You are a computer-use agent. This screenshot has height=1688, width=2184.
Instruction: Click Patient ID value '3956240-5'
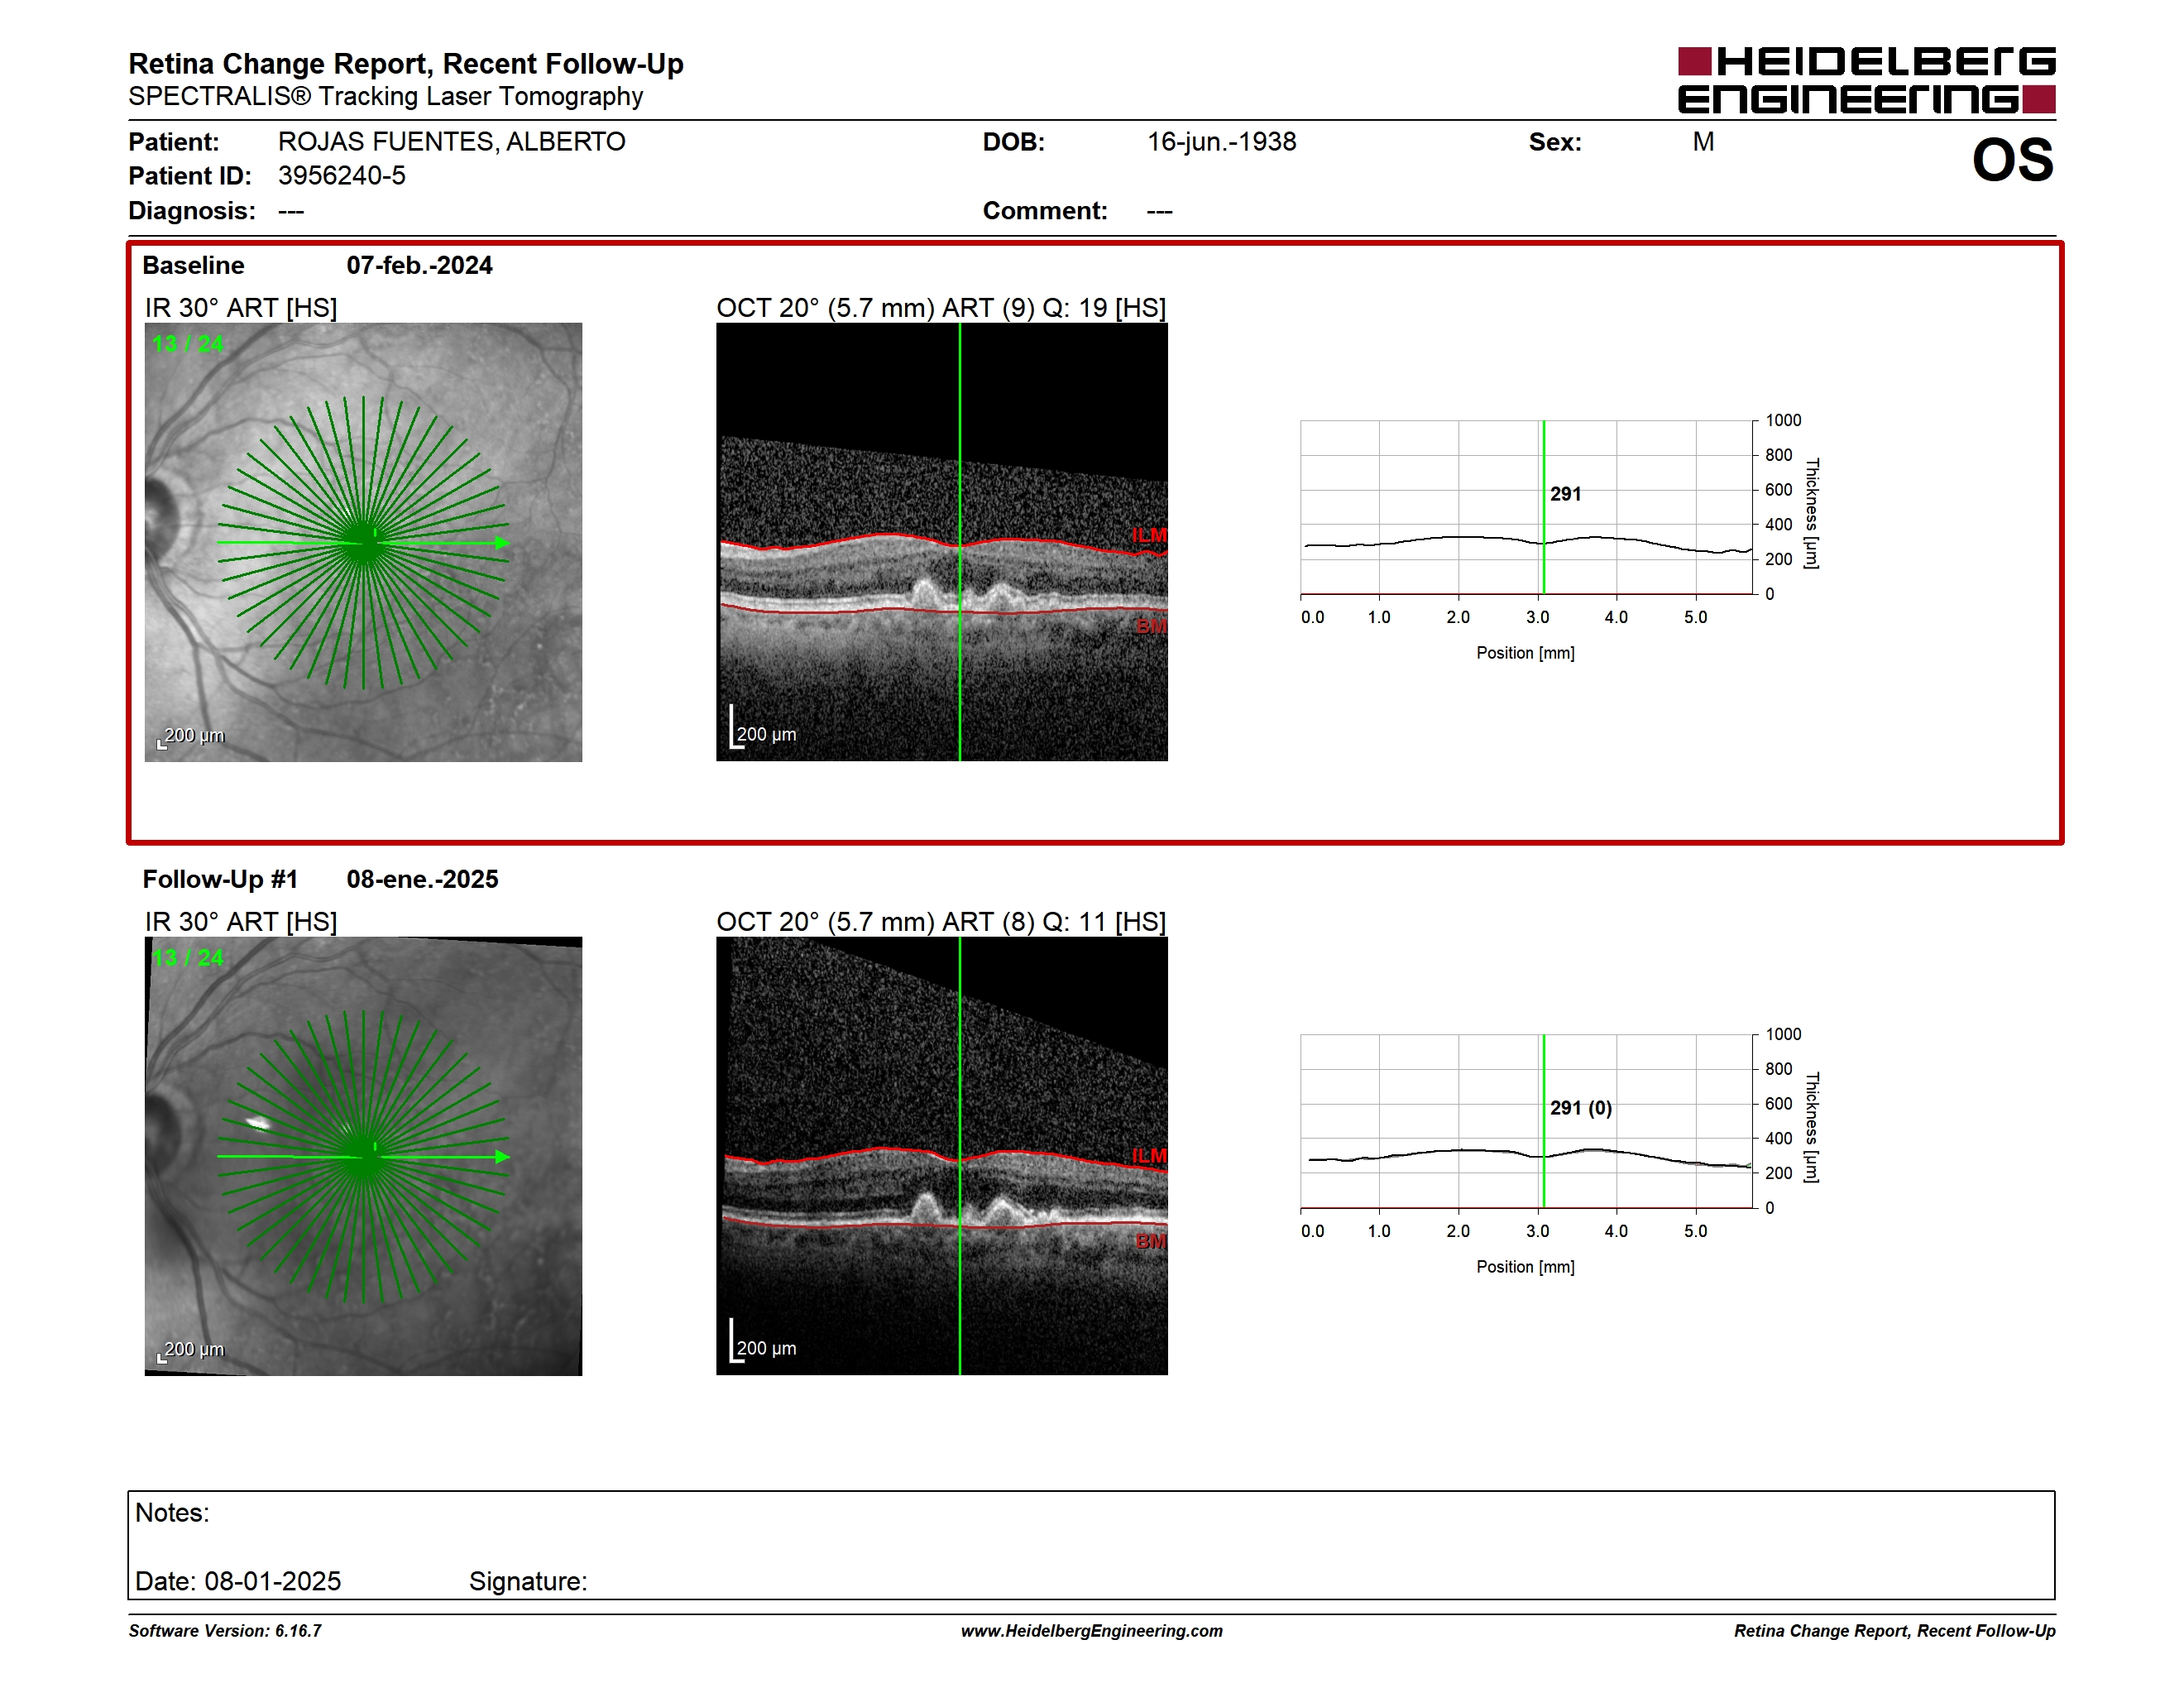click(342, 176)
